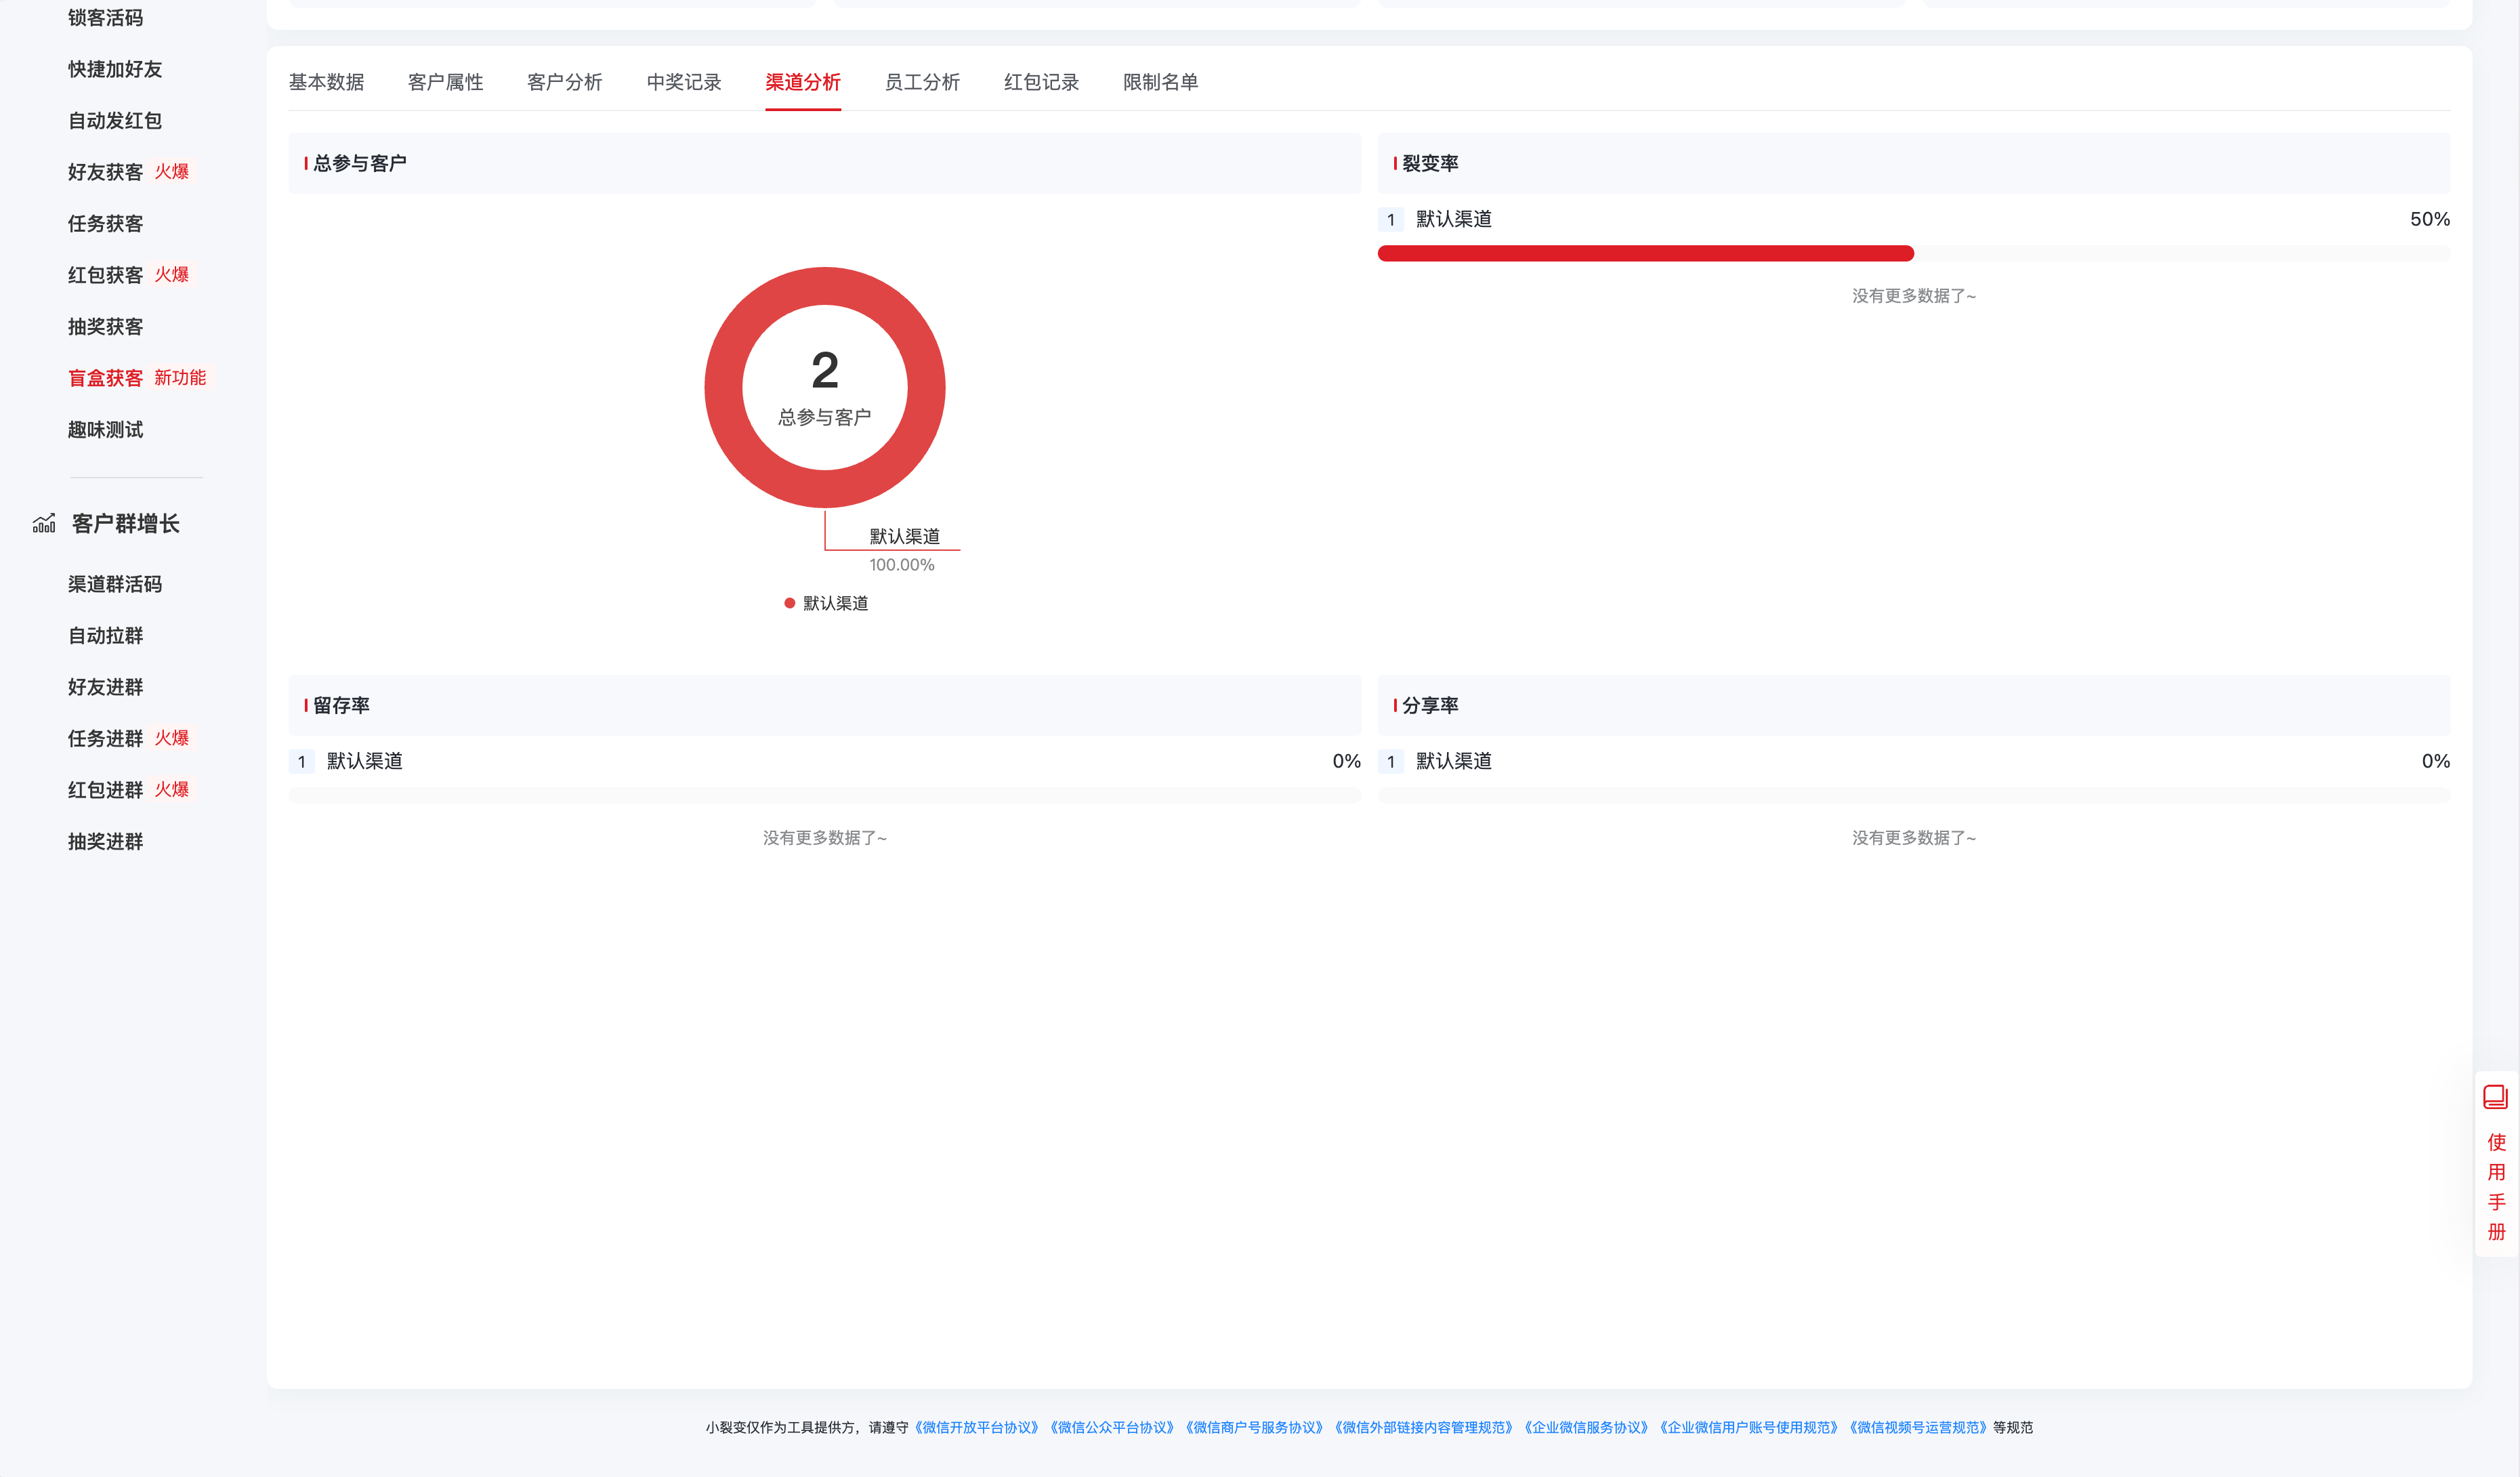The width and height of the screenshot is (2520, 1477).
Task: Click the 客户群增长 chart icon
Action: (x=44, y=523)
